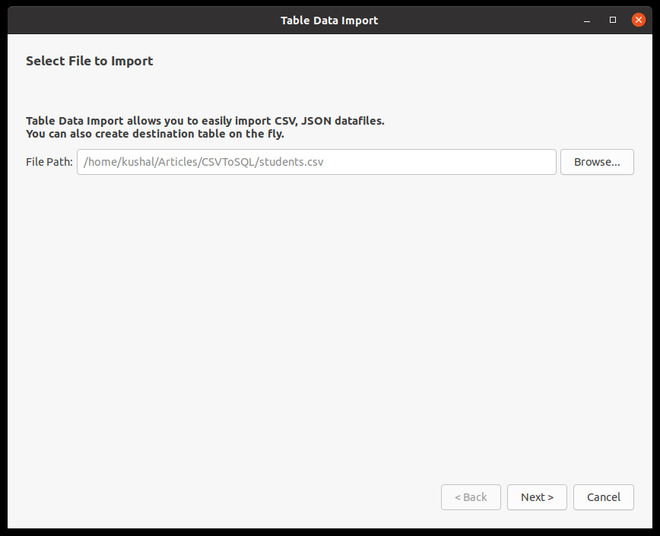Click the 'You can also create destination table' line
The height and width of the screenshot is (536, 660).
[x=155, y=134]
